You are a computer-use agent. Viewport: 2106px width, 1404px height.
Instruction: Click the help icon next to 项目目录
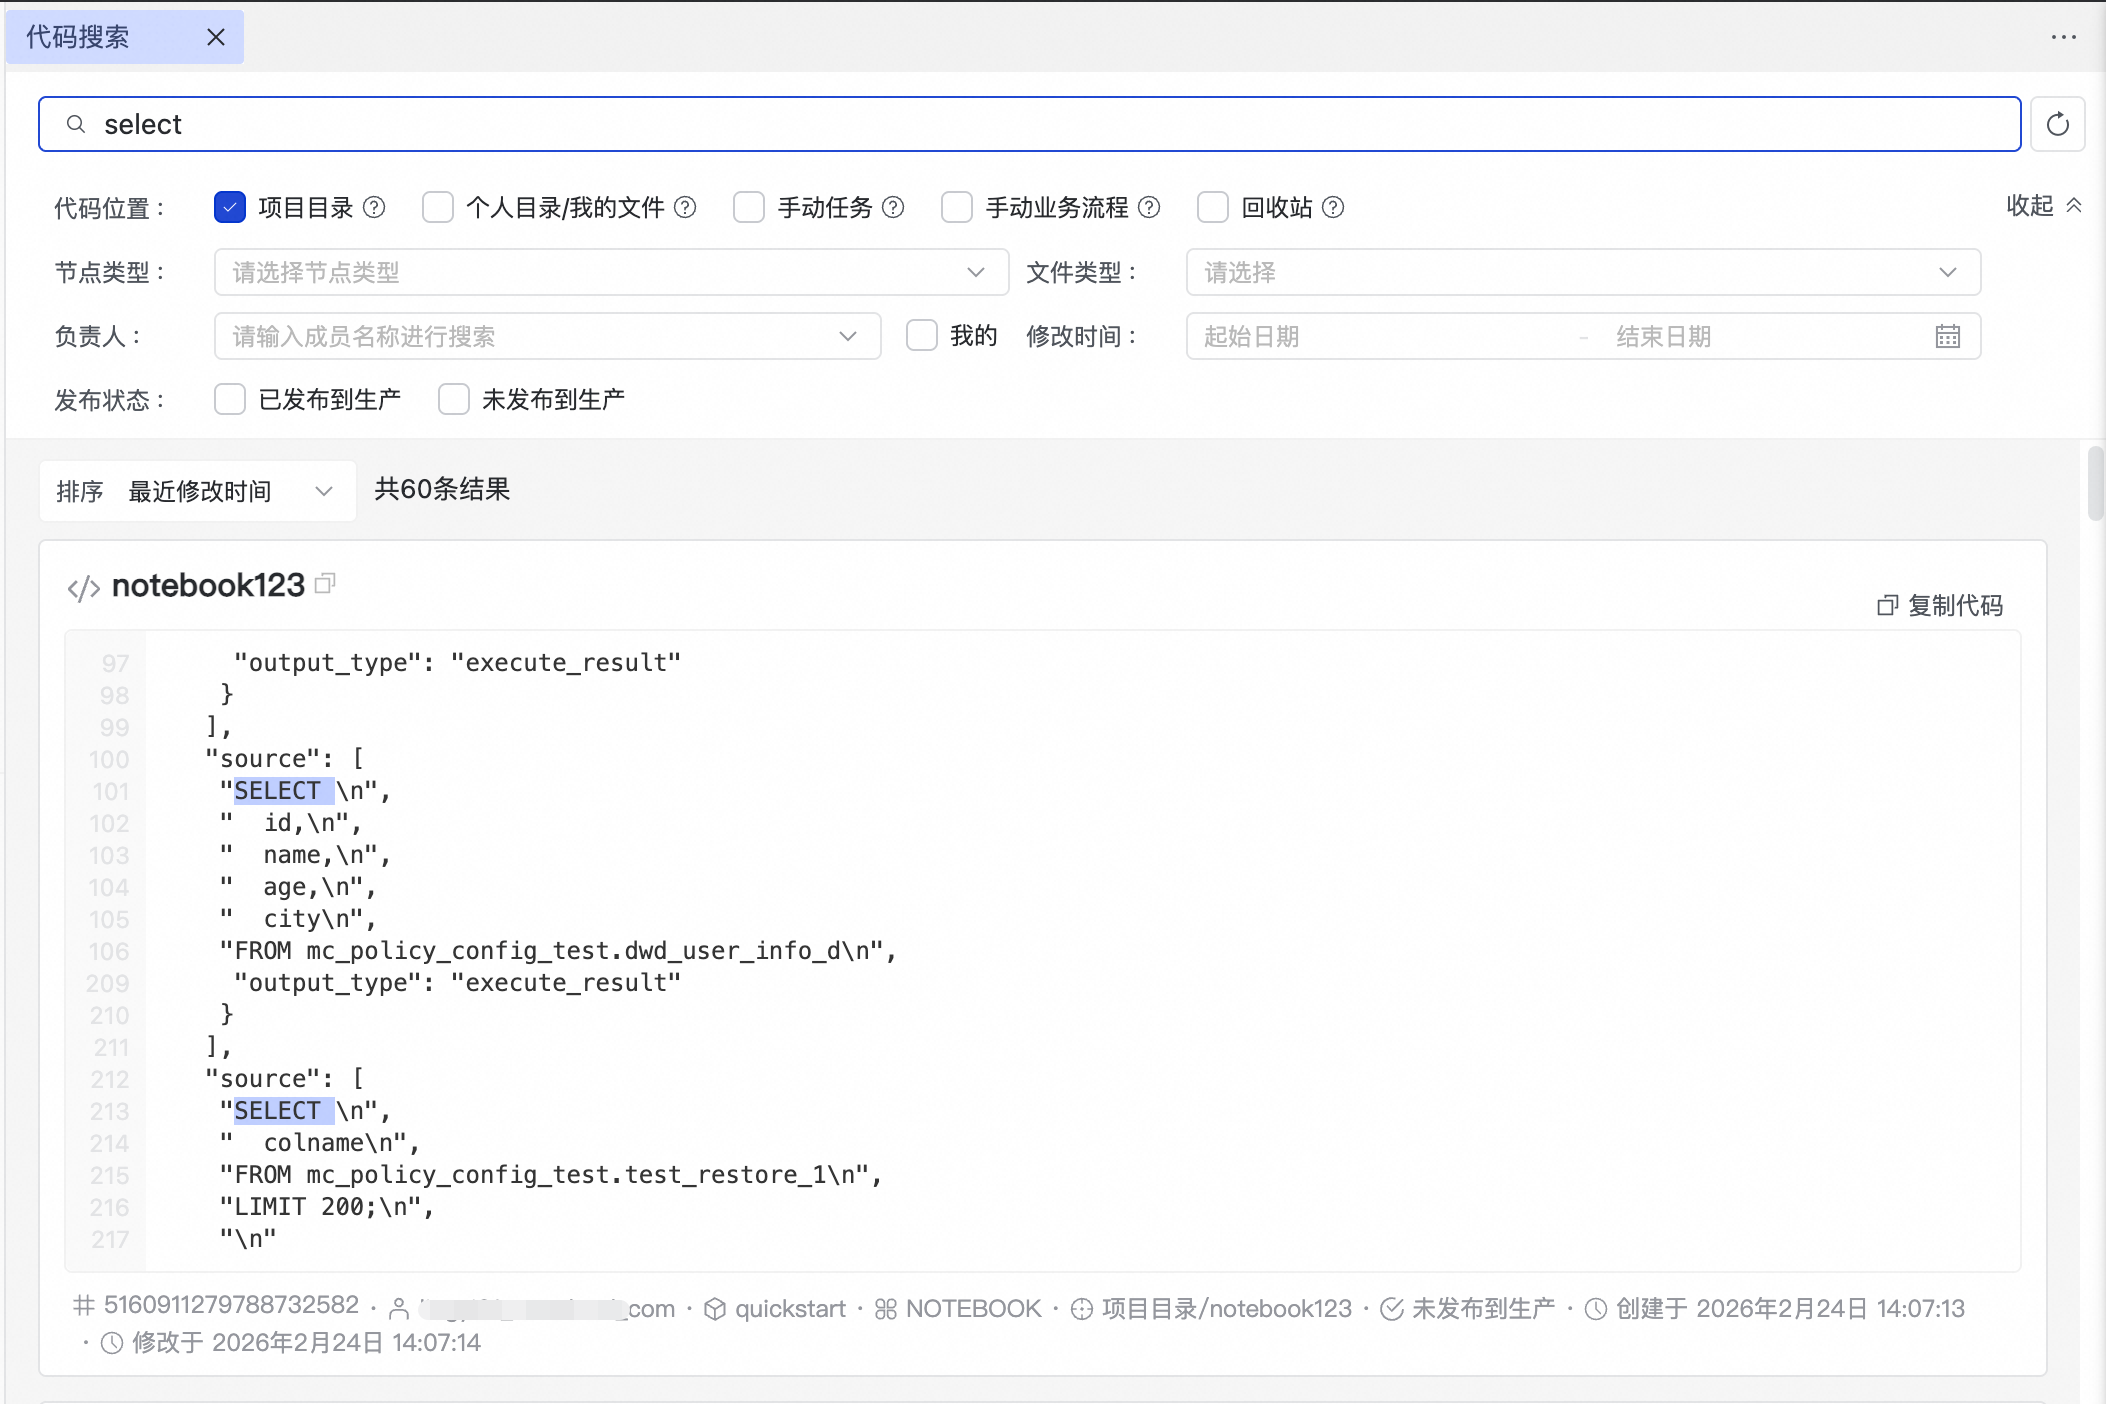coord(374,207)
